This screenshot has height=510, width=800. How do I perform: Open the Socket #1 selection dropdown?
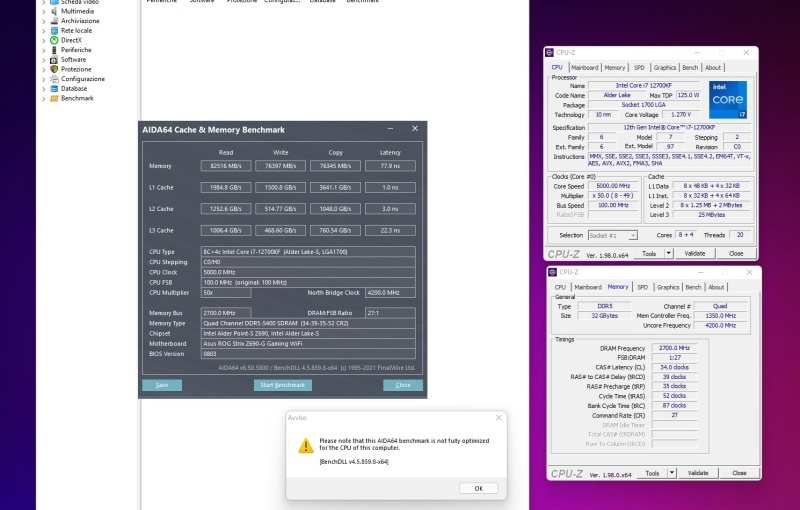click(x=633, y=236)
